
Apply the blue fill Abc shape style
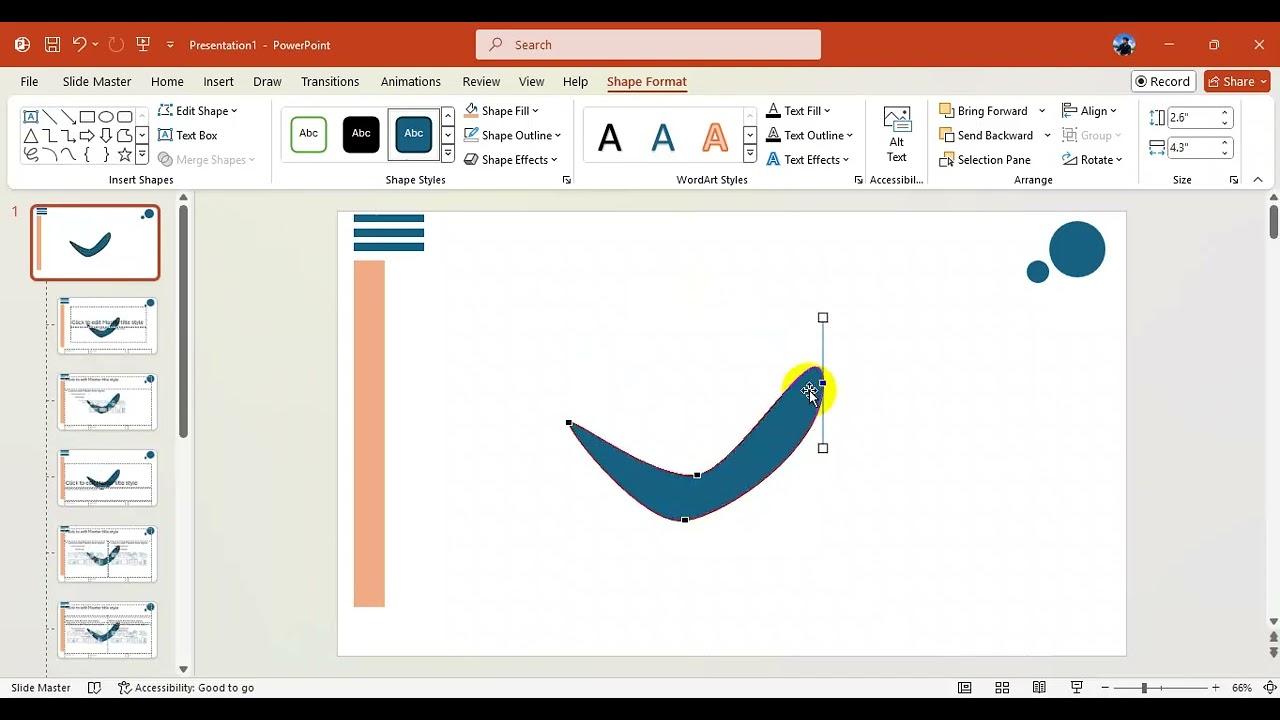click(413, 134)
